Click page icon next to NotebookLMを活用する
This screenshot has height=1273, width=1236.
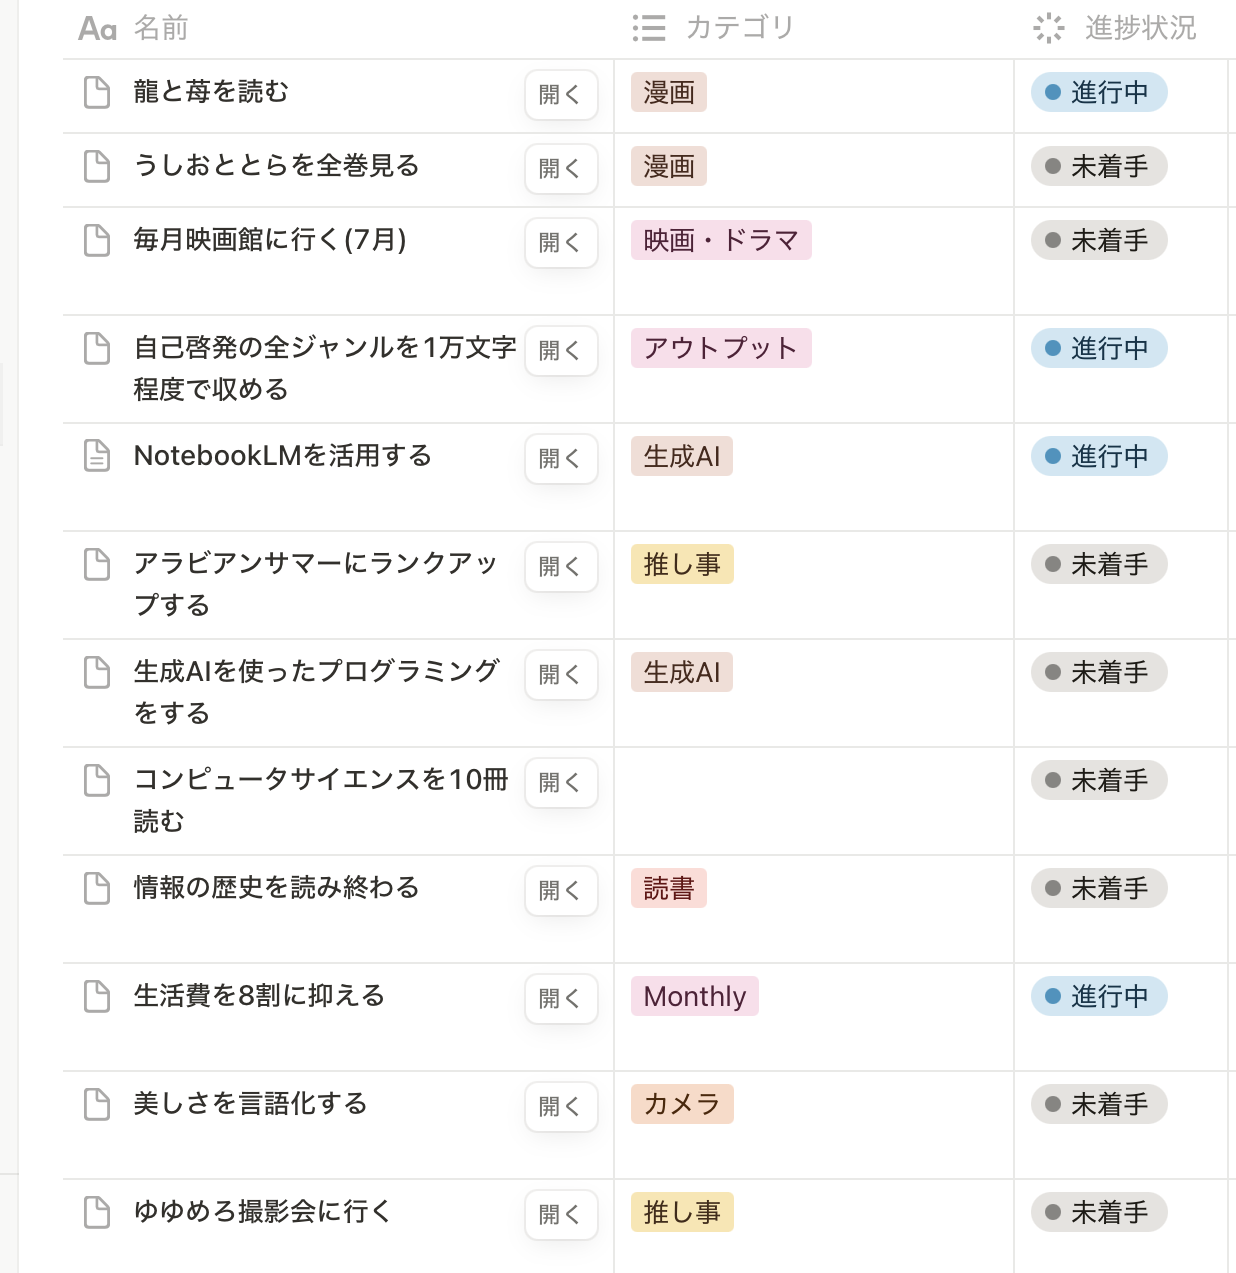click(97, 456)
